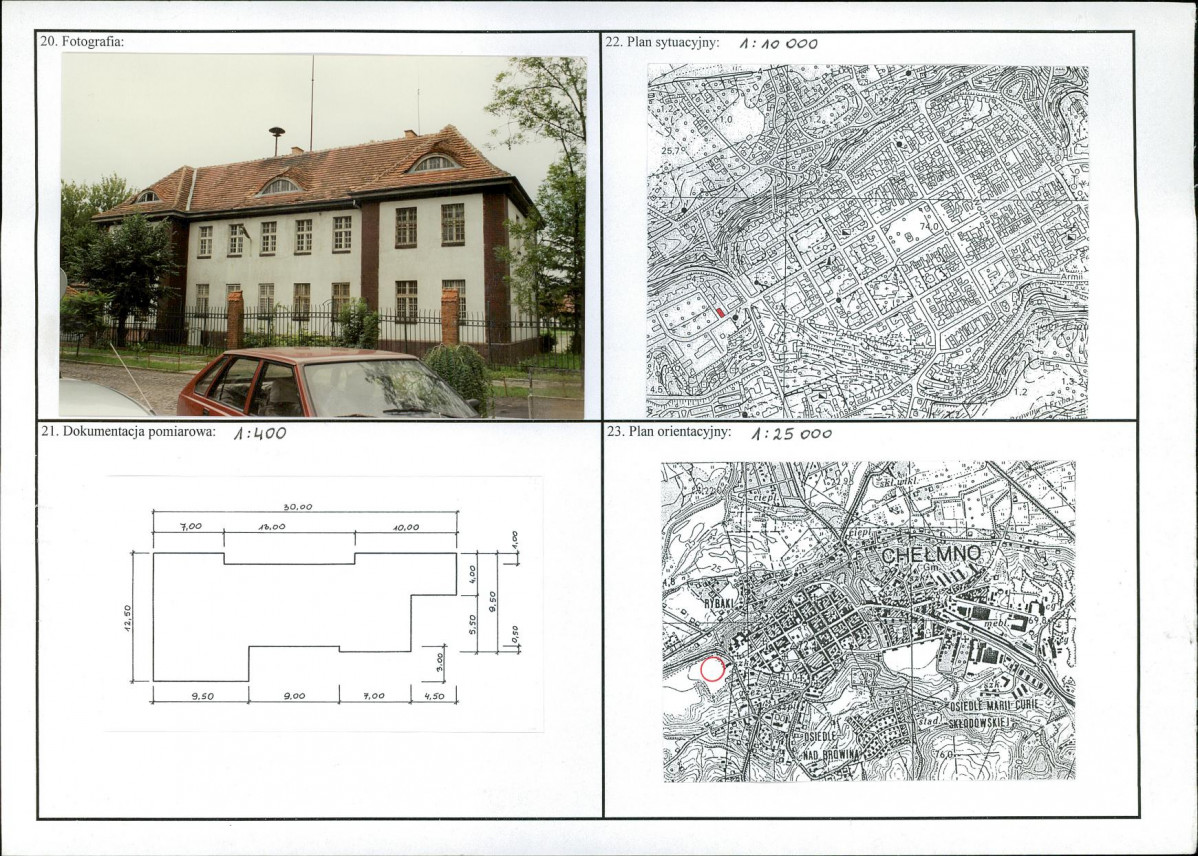Click the "74,0" elevation on situational plan
The height and width of the screenshot is (856, 1198).
tap(929, 227)
